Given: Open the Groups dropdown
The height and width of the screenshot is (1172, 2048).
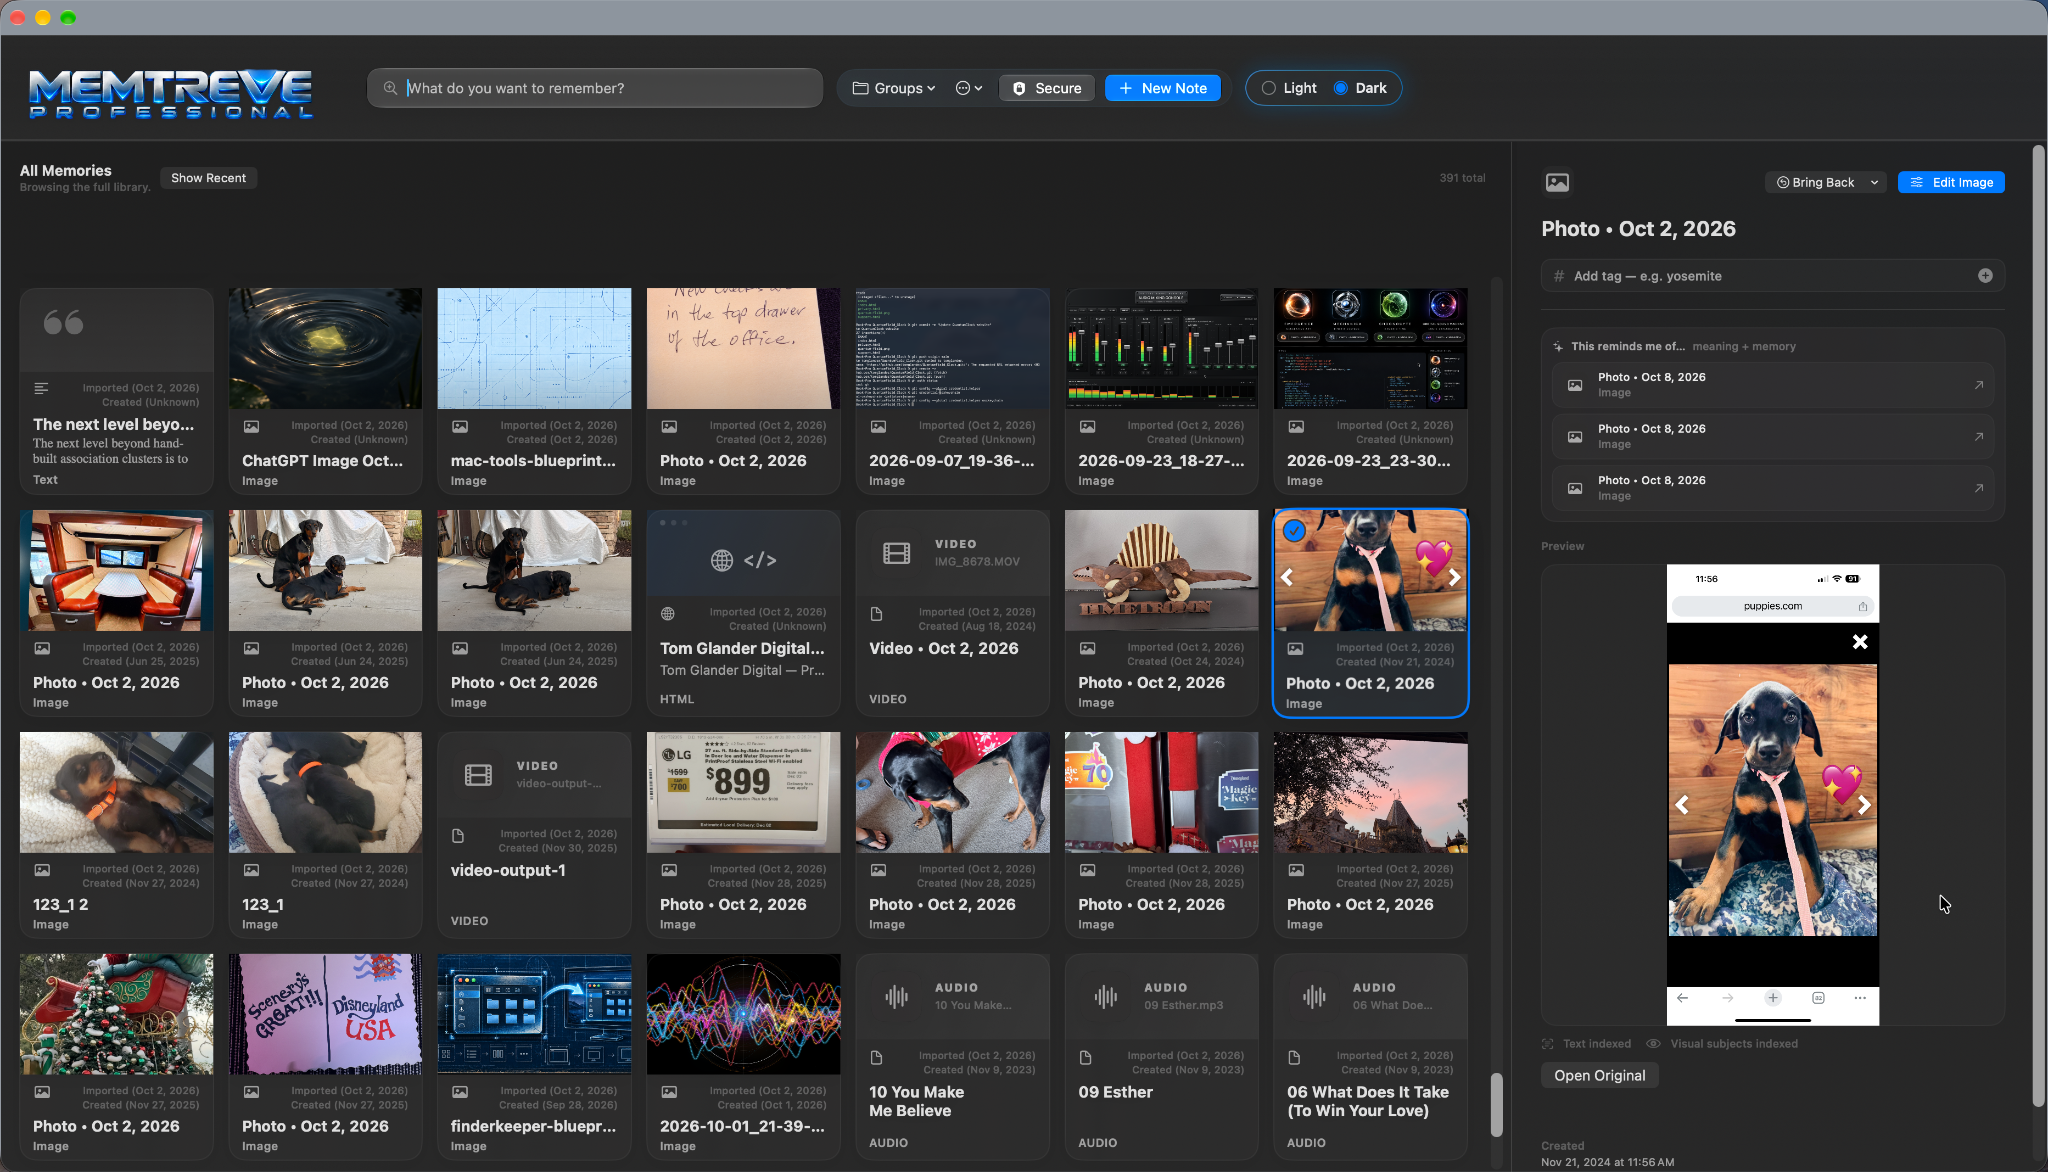Looking at the screenshot, I should 893,88.
